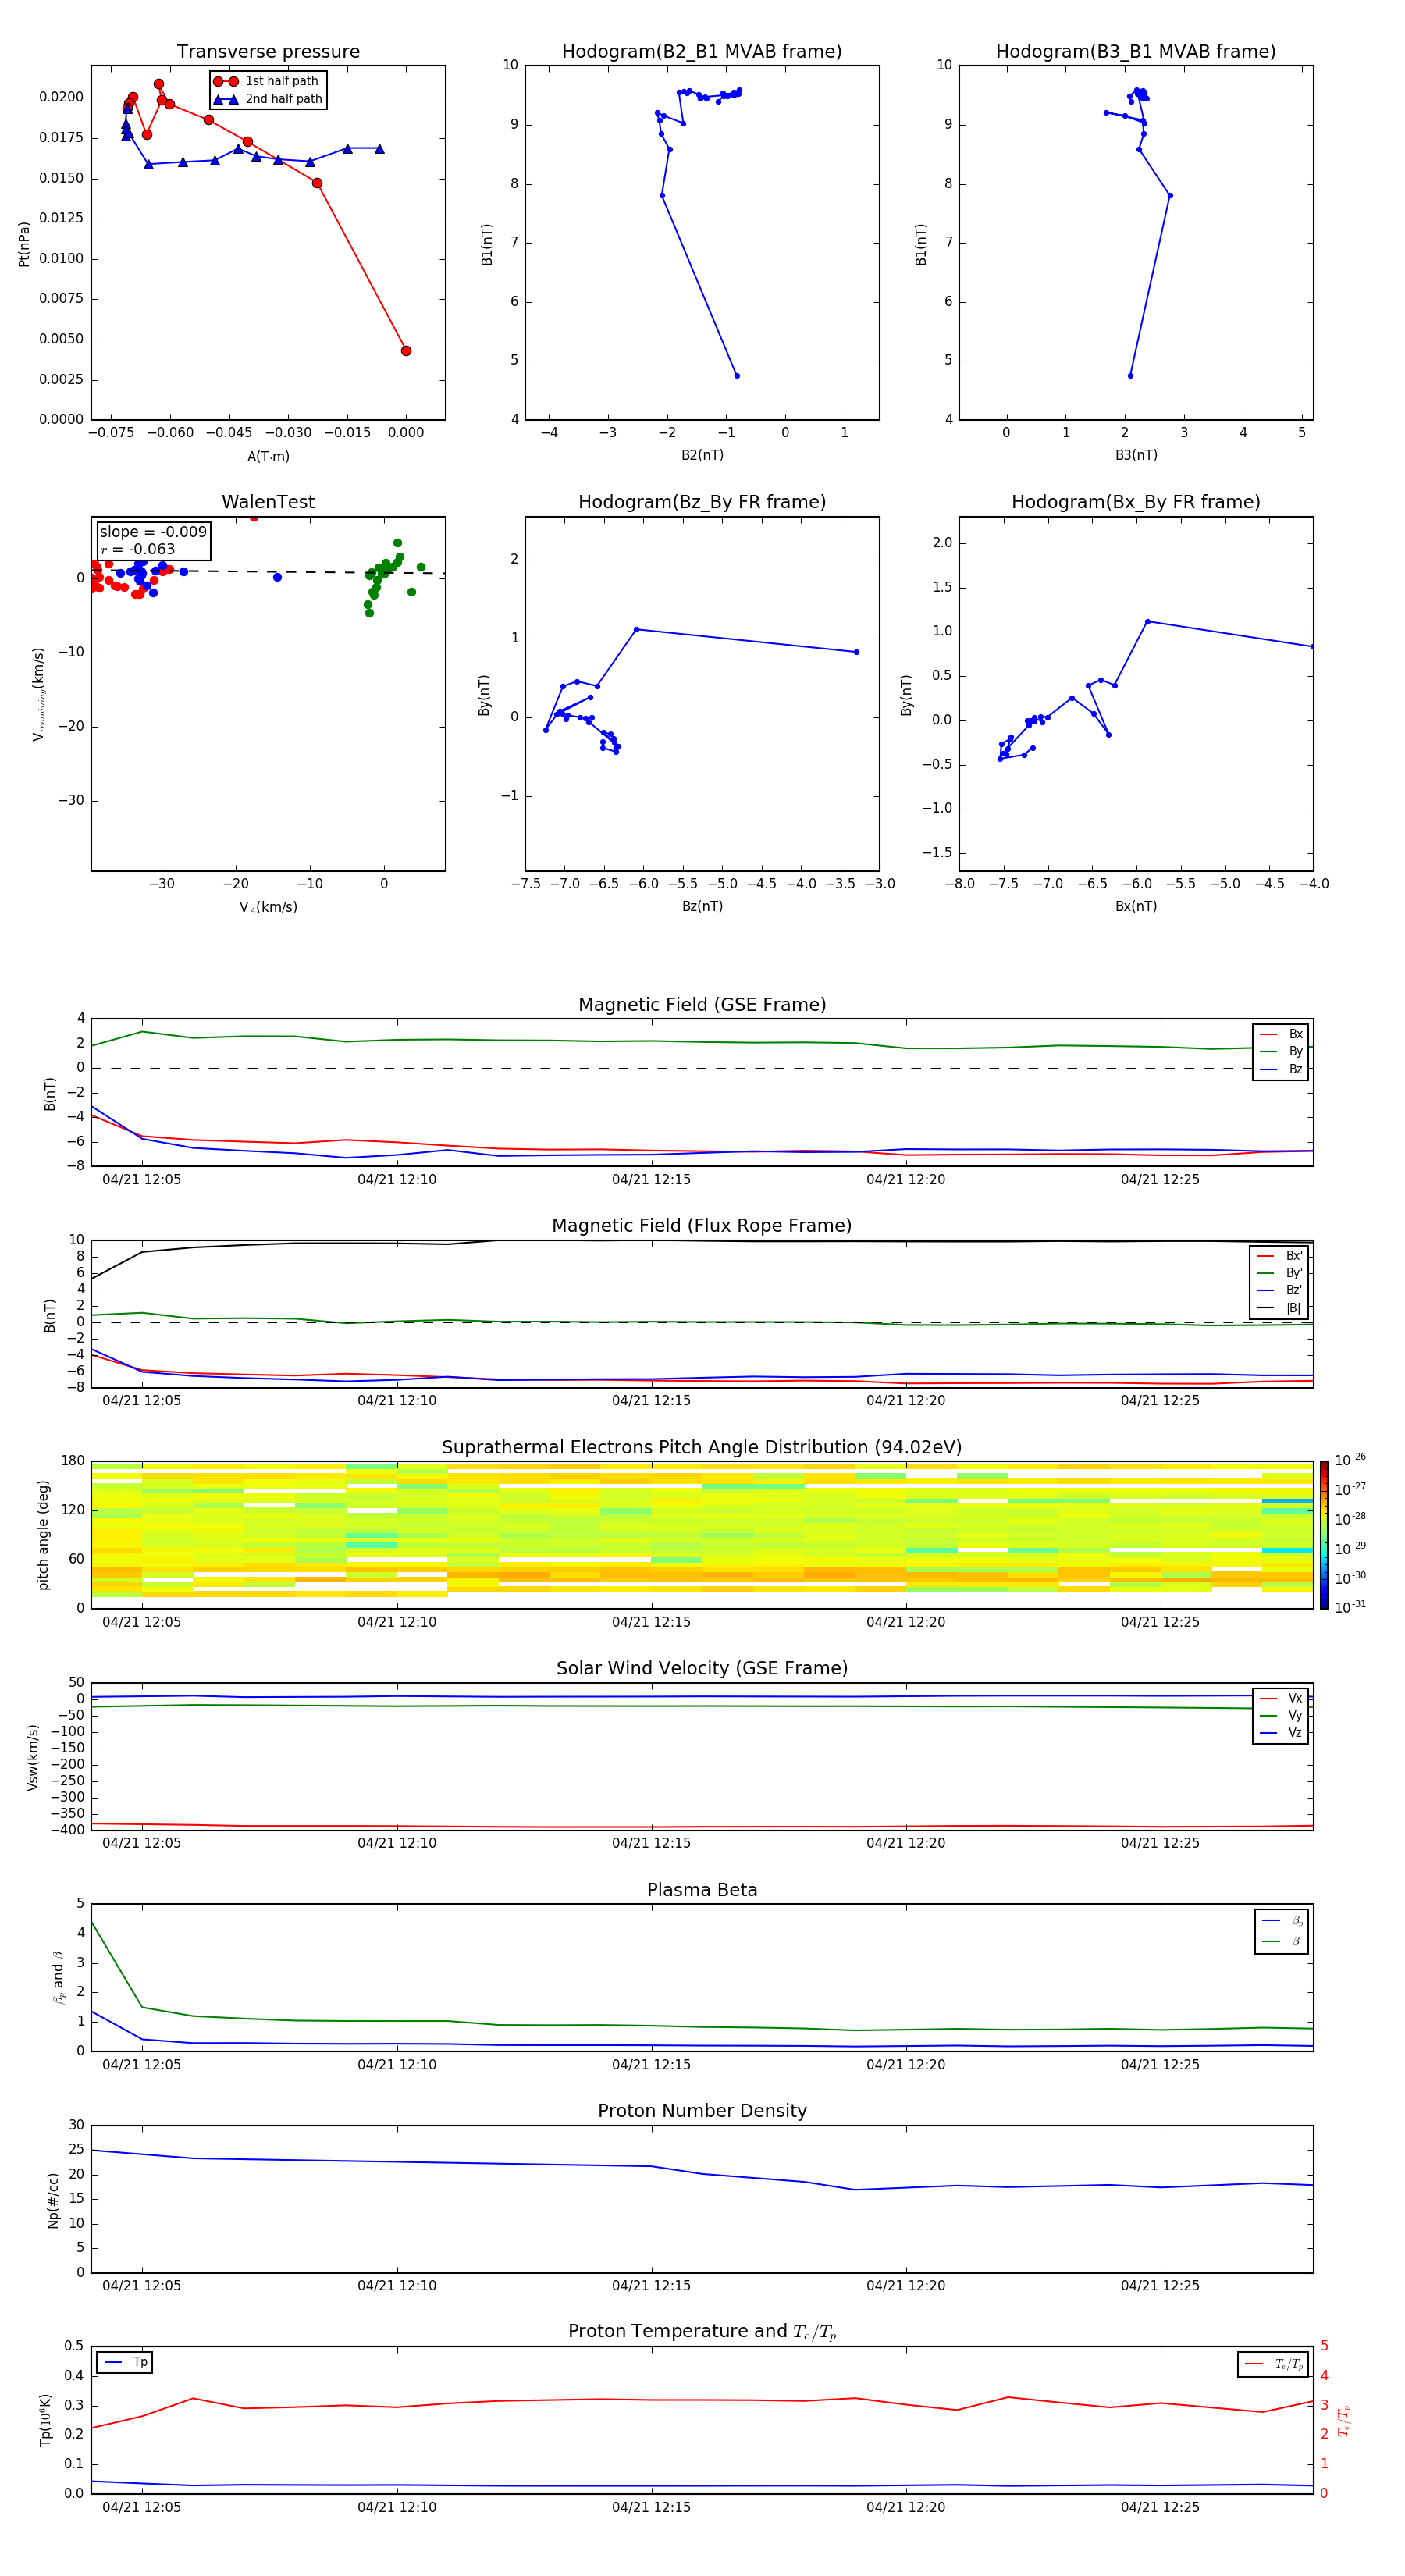Click the 180 tick on pitch angle axis
Viewport: 1405px width, 2576px height.
pyautogui.click(x=73, y=1461)
